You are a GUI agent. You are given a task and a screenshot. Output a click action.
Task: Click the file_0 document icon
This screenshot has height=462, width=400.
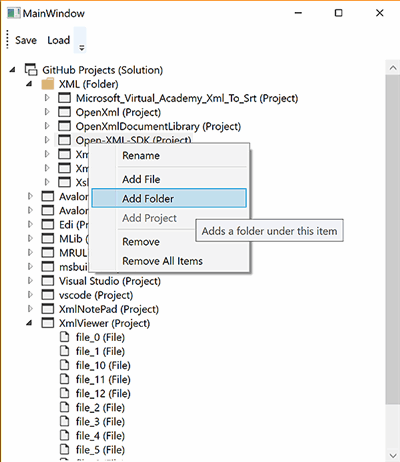click(64, 337)
